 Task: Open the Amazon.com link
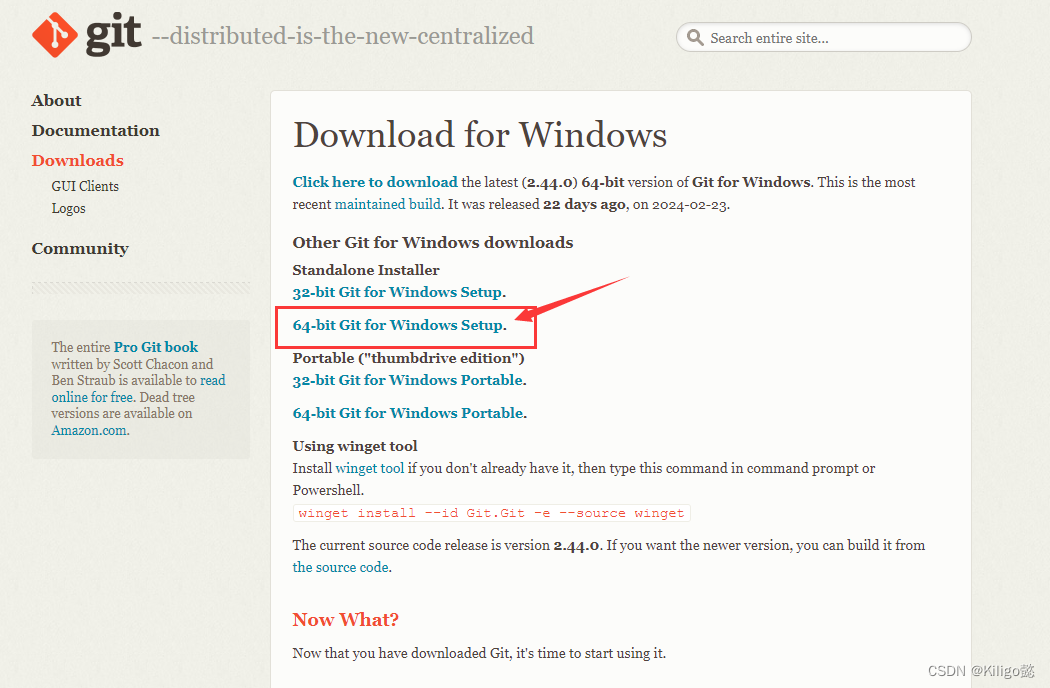(89, 430)
